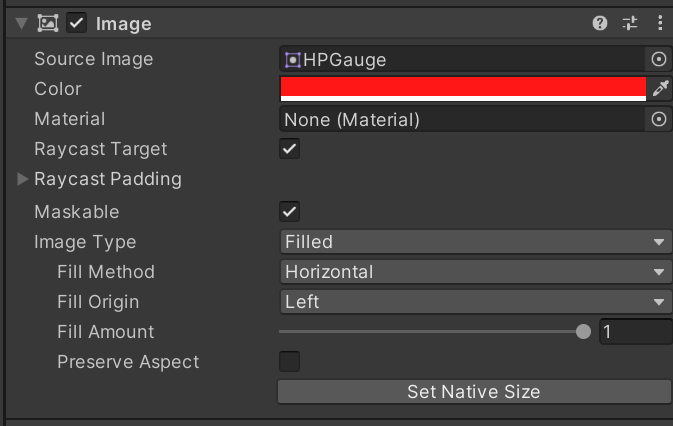Enable the Preserve Aspect checkbox
Image resolution: width=673 pixels, height=426 pixels.
pyautogui.click(x=290, y=362)
